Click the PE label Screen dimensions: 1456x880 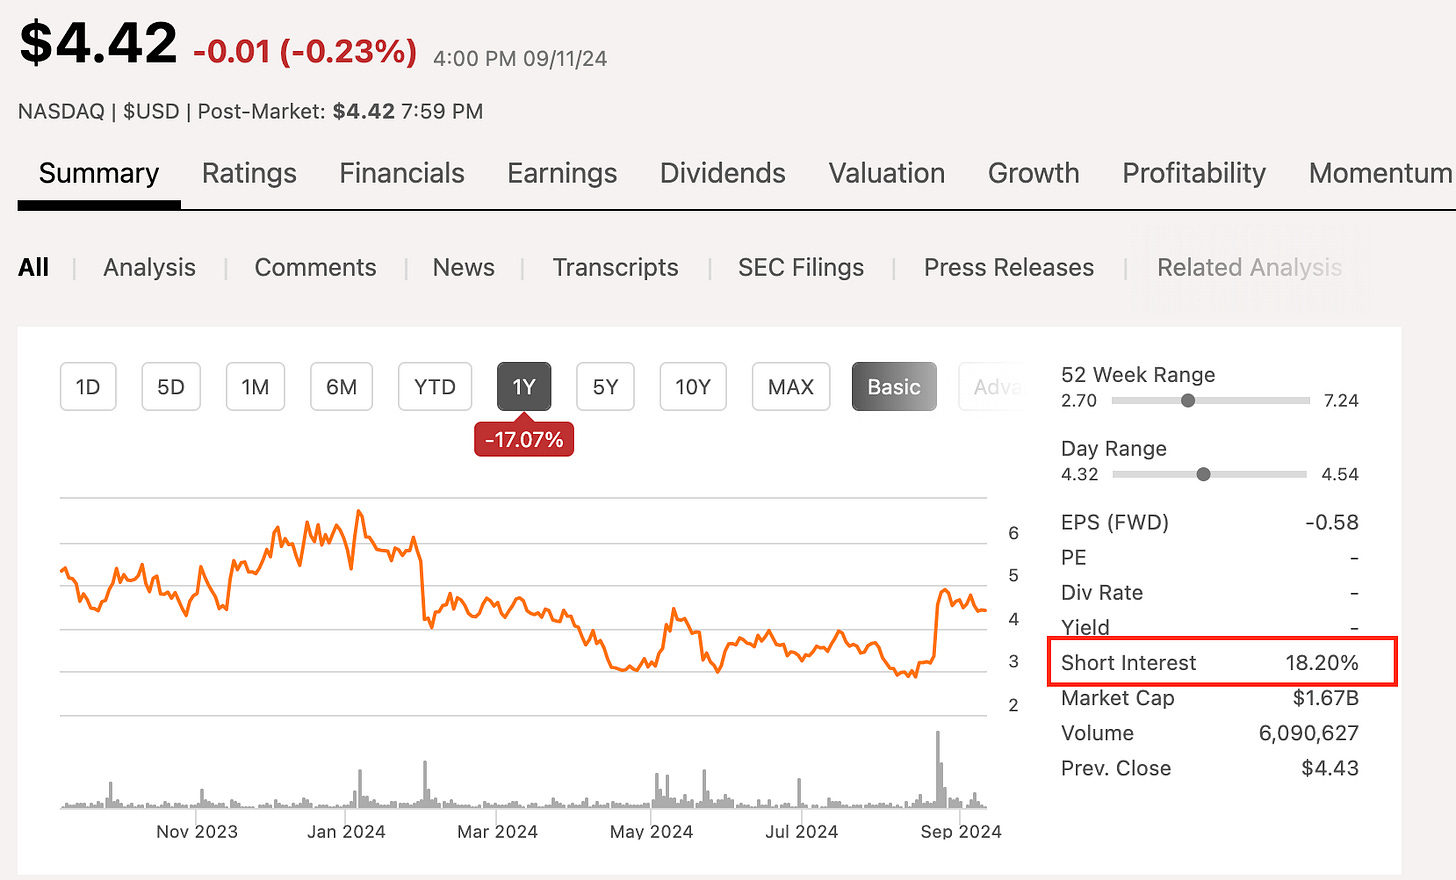coord(1074,558)
